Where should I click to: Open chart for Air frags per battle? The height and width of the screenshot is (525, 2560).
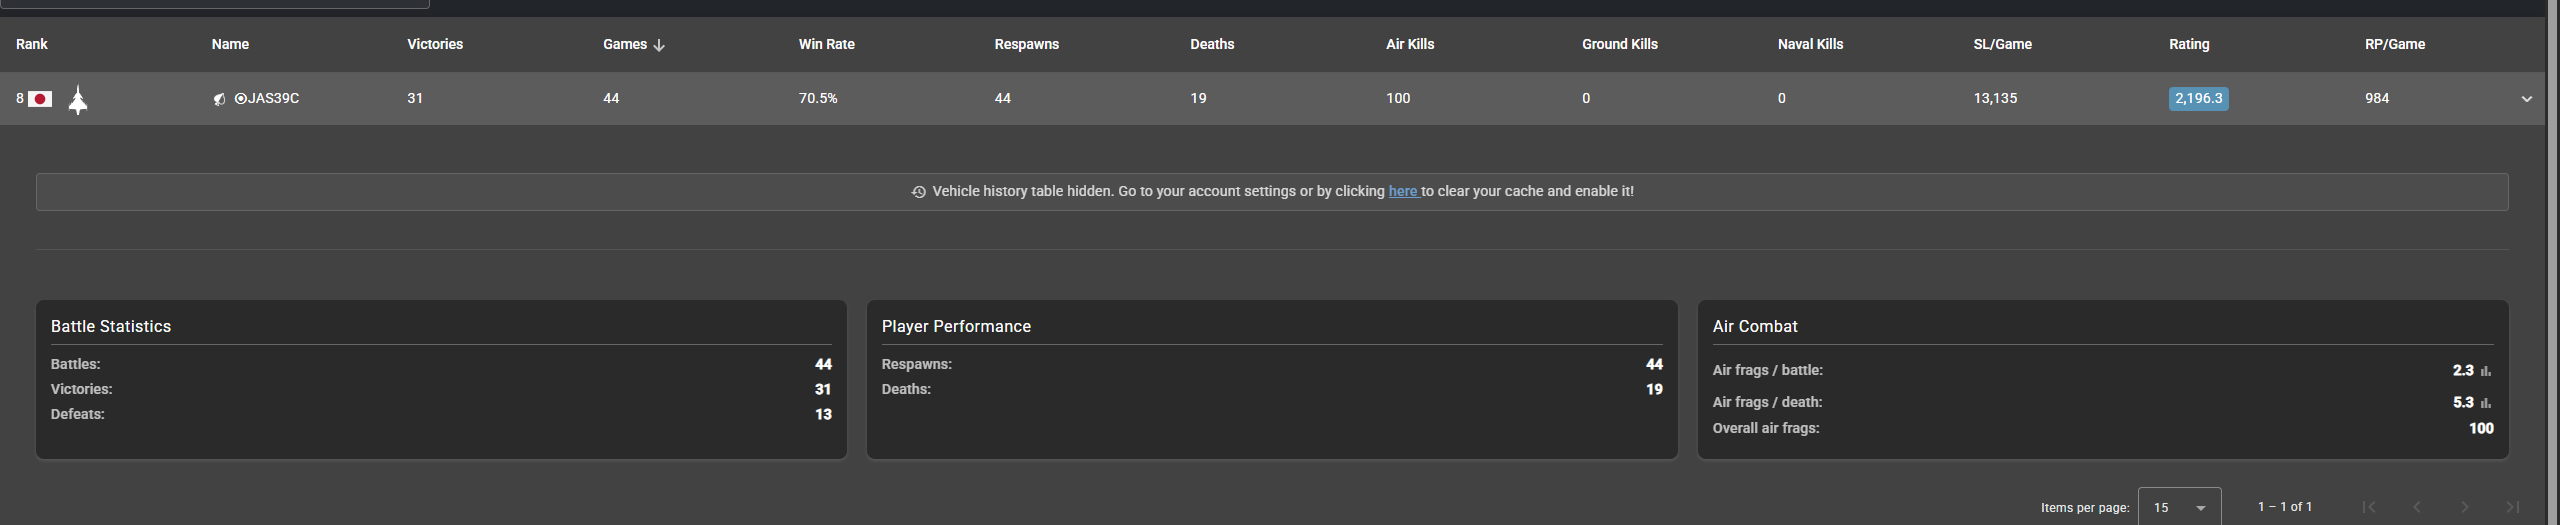pyautogui.click(x=2486, y=371)
